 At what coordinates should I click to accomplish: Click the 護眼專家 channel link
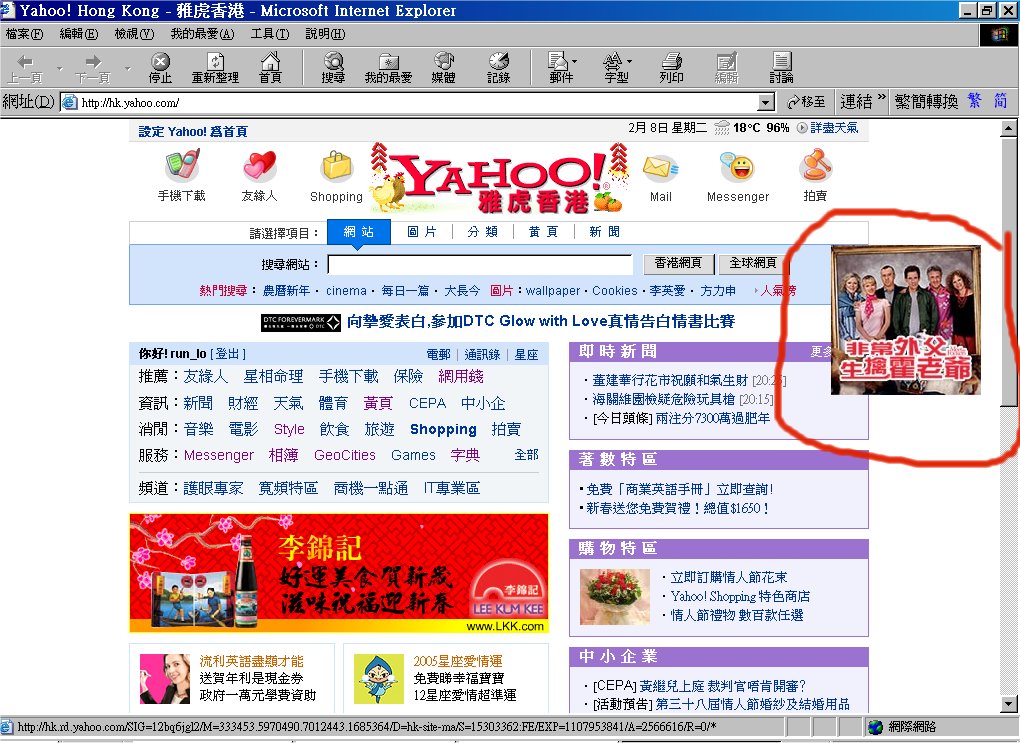[213, 488]
